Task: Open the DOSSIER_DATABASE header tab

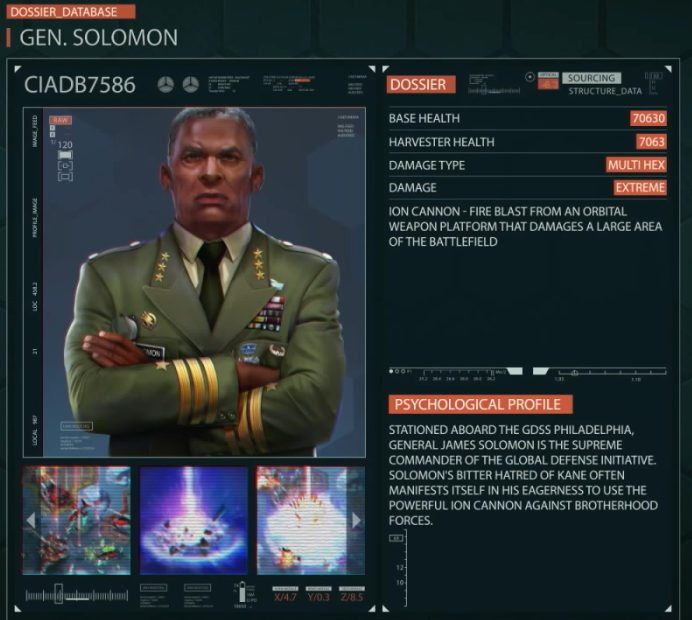Action: coord(71,12)
